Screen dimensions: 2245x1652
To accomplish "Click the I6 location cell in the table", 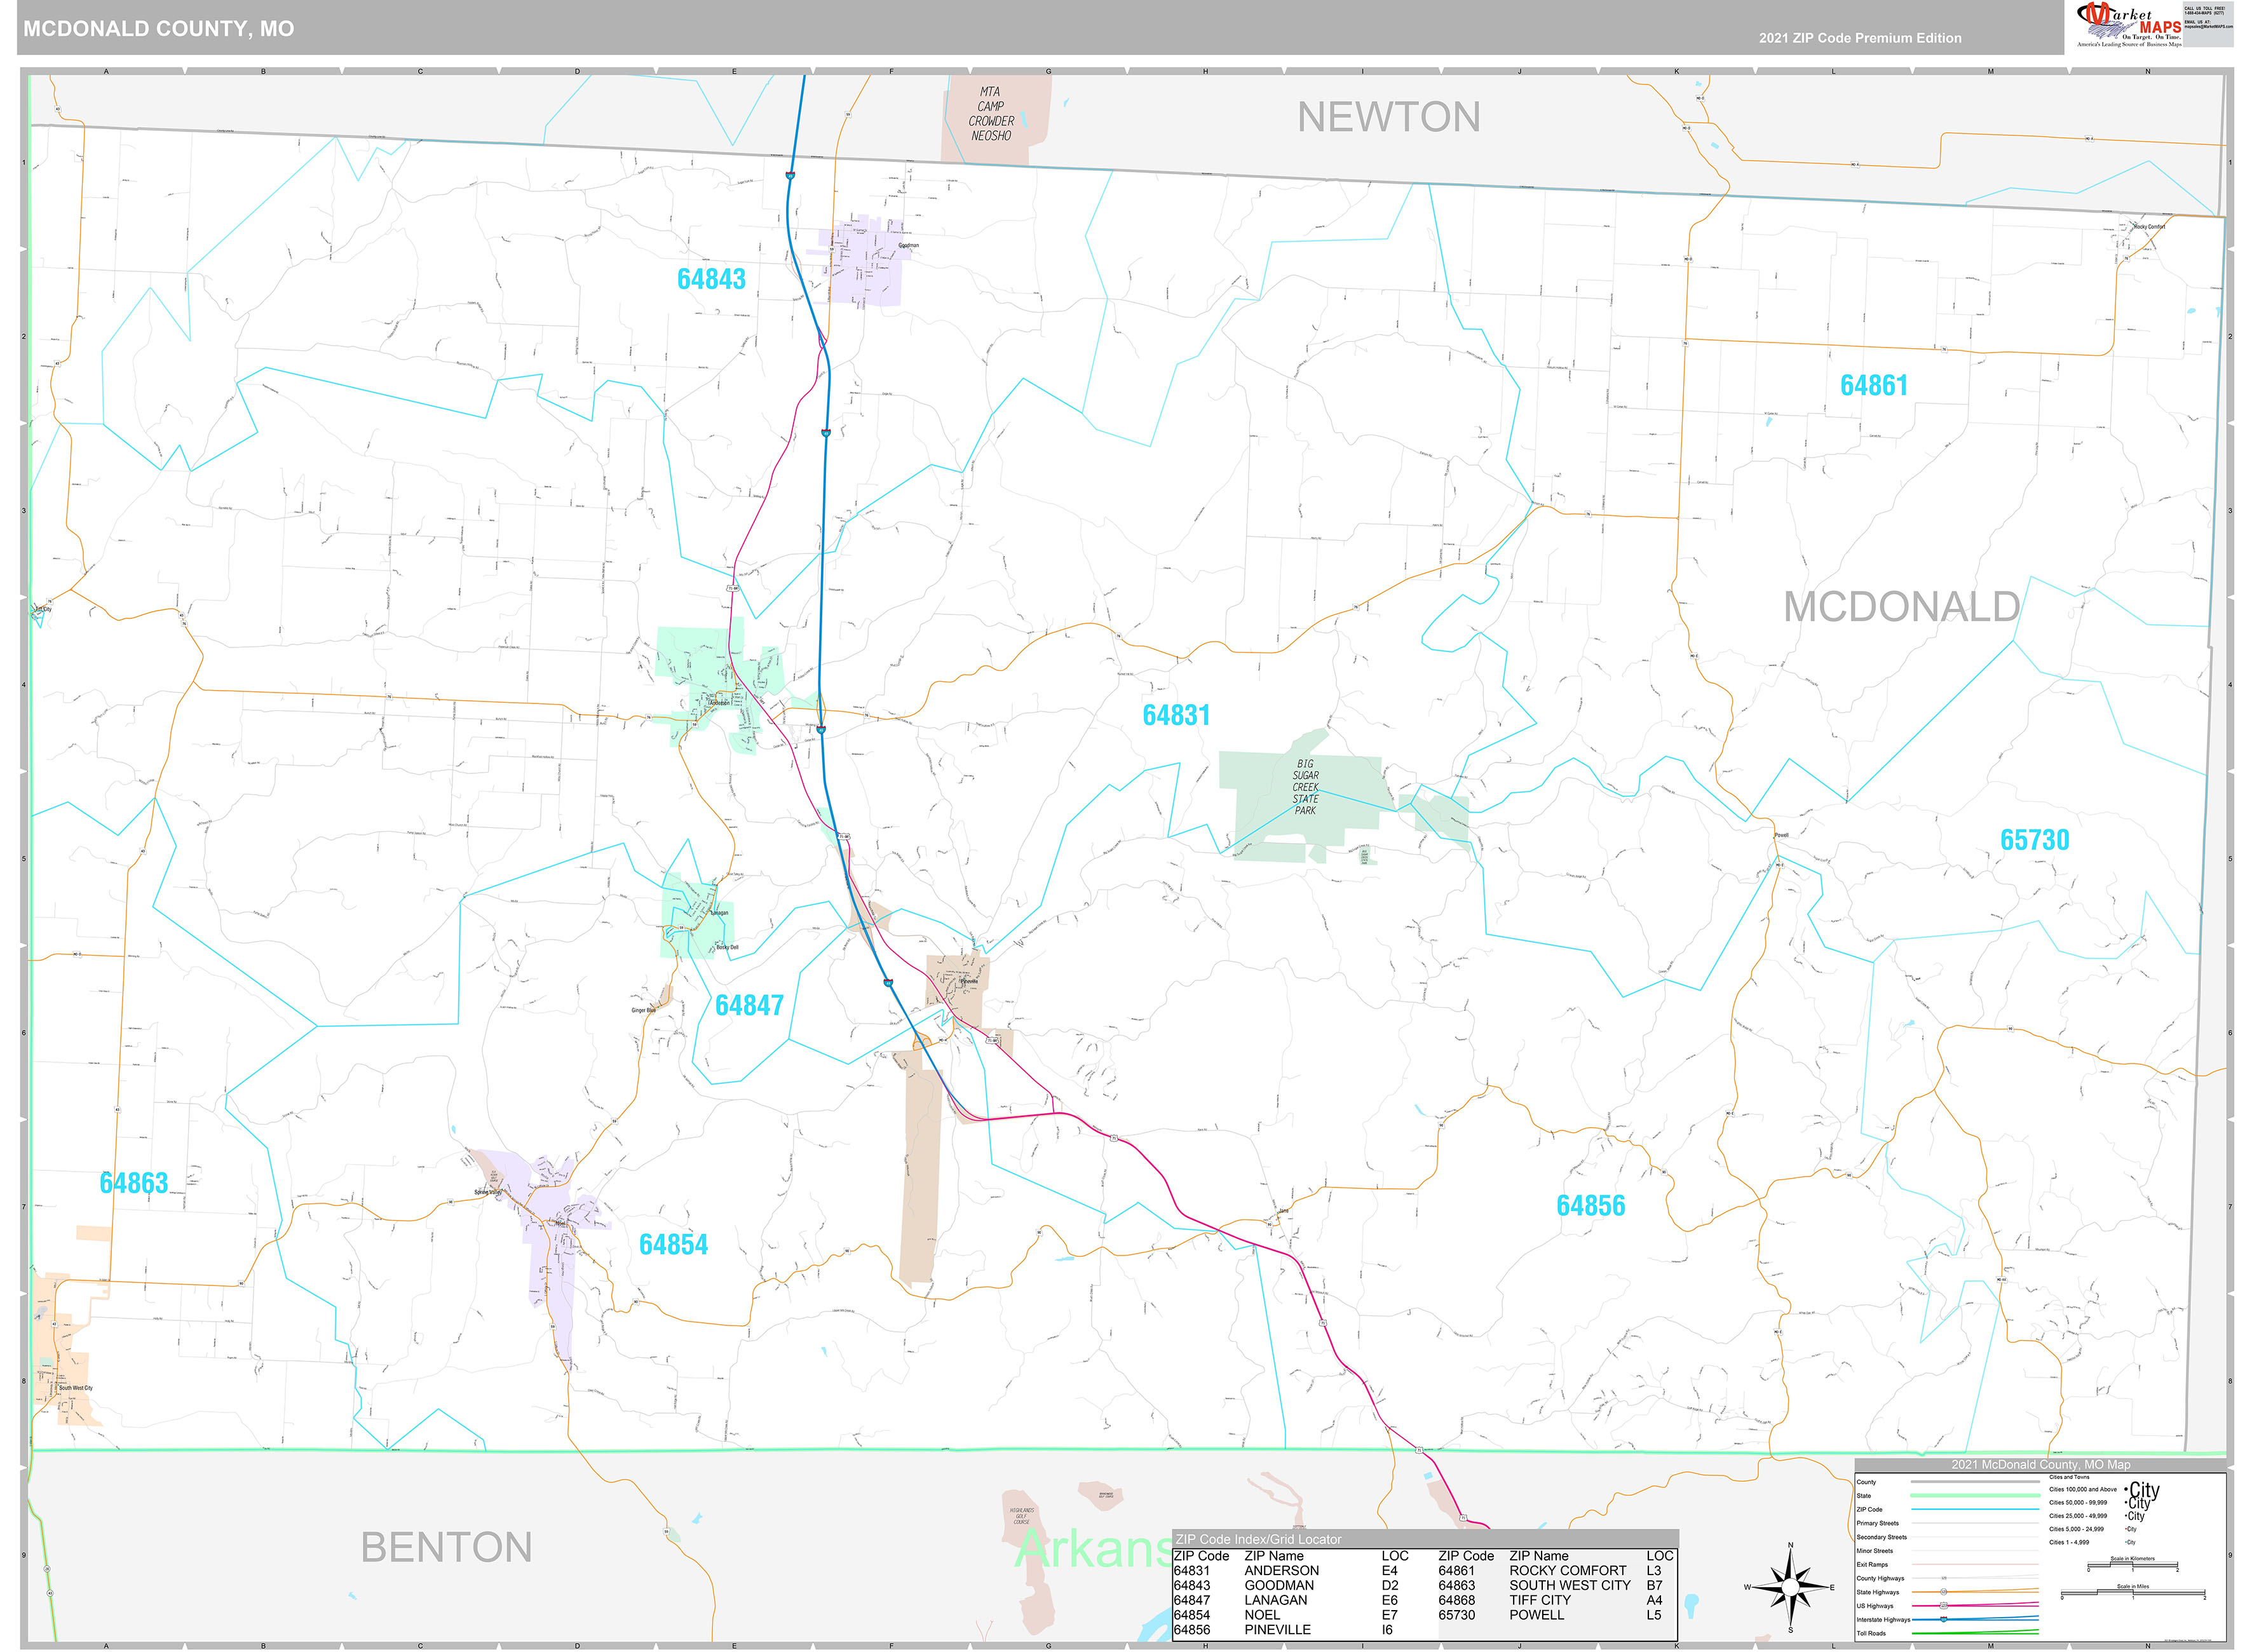I will [x=1387, y=1630].
